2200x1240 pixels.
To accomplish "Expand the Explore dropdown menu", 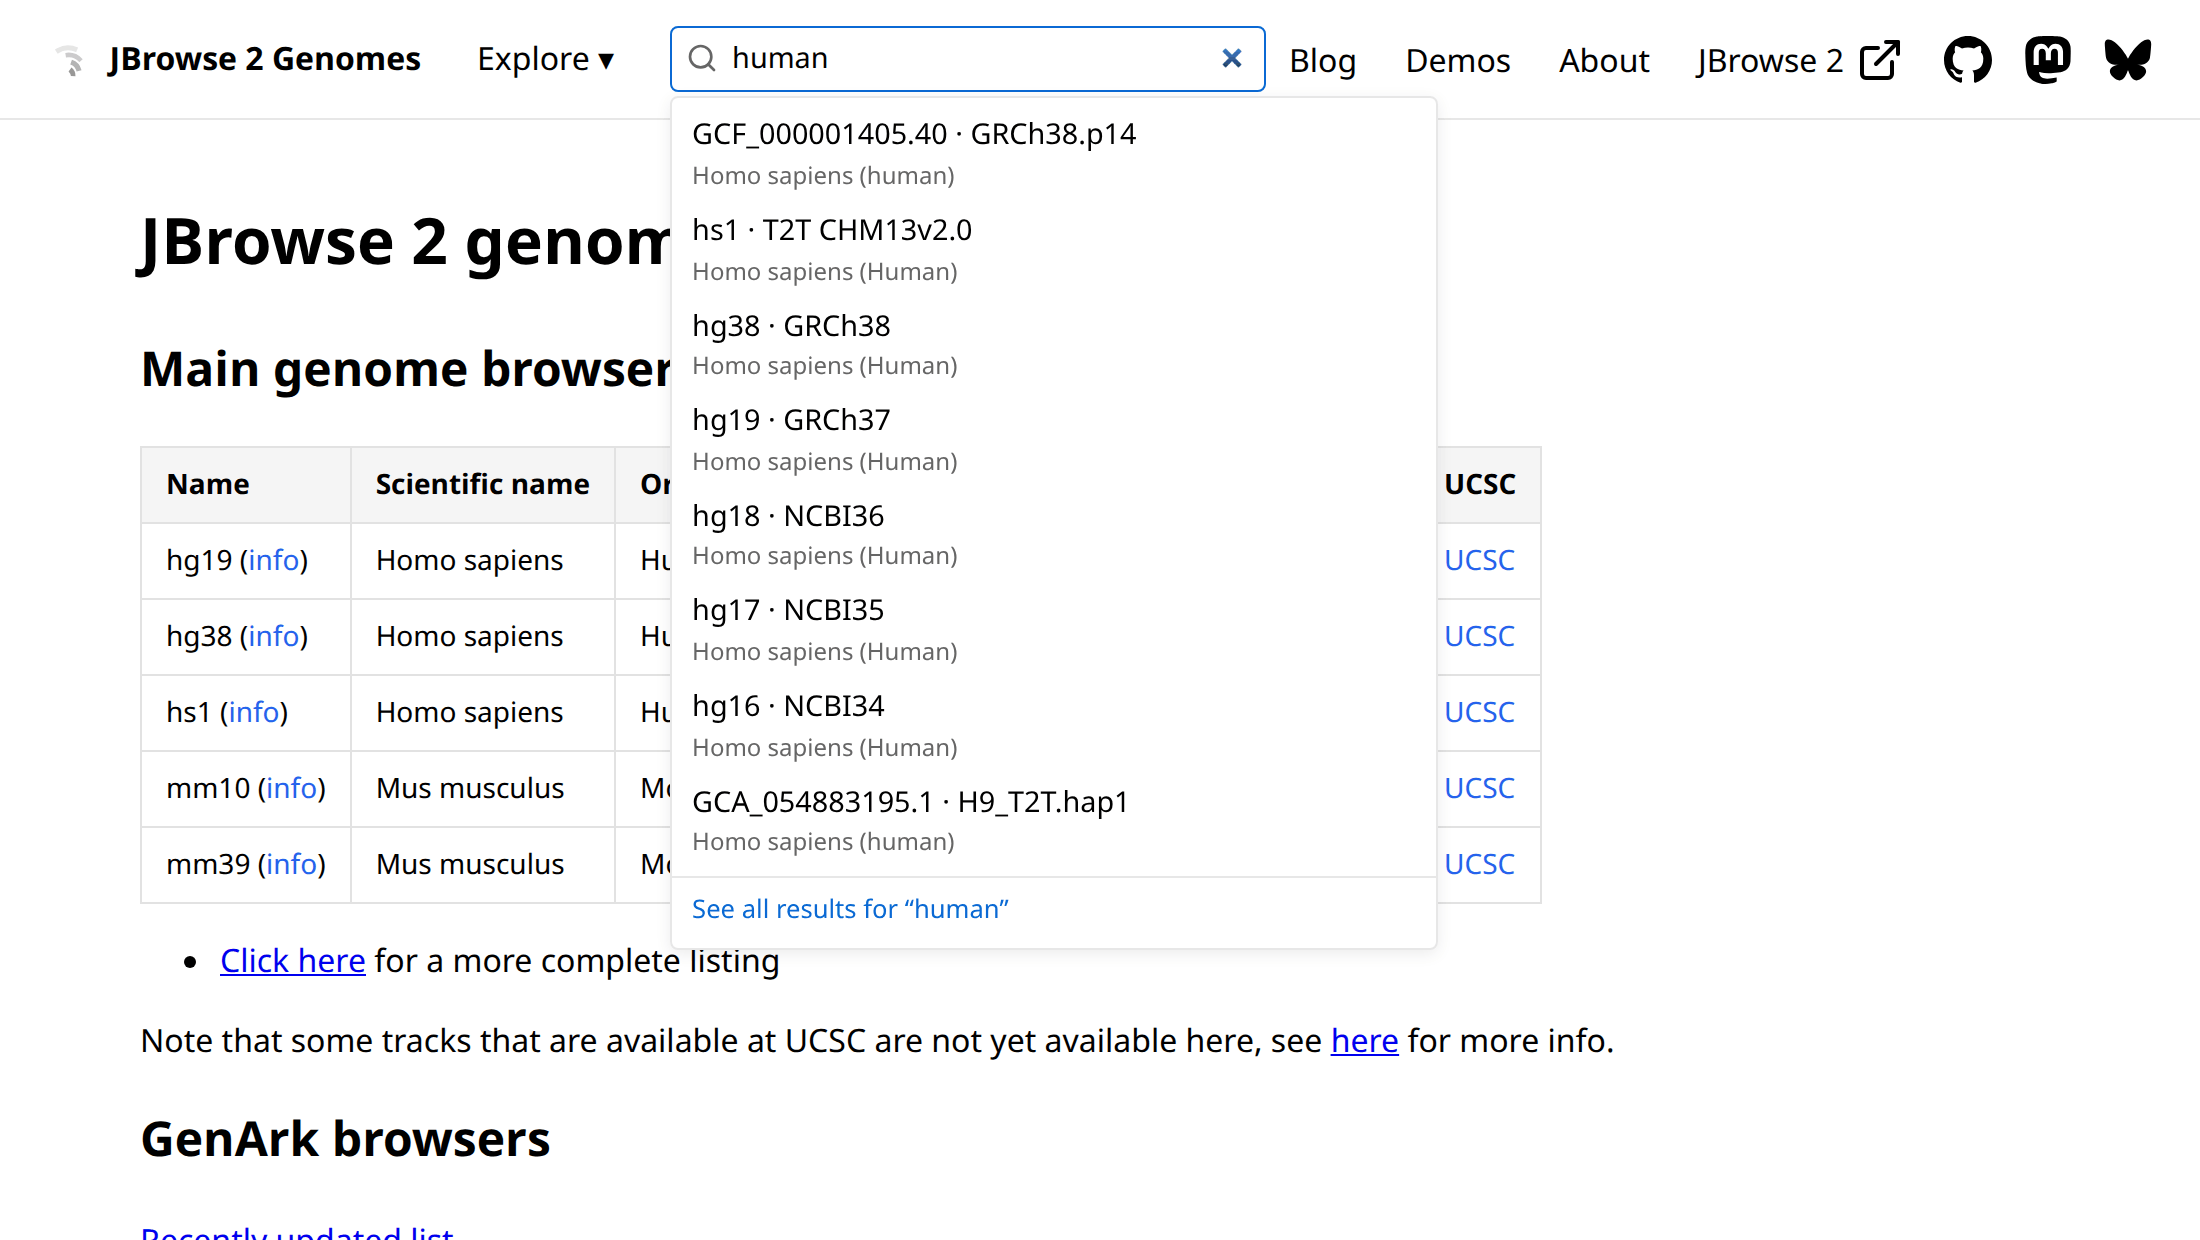I will [545, 59].
